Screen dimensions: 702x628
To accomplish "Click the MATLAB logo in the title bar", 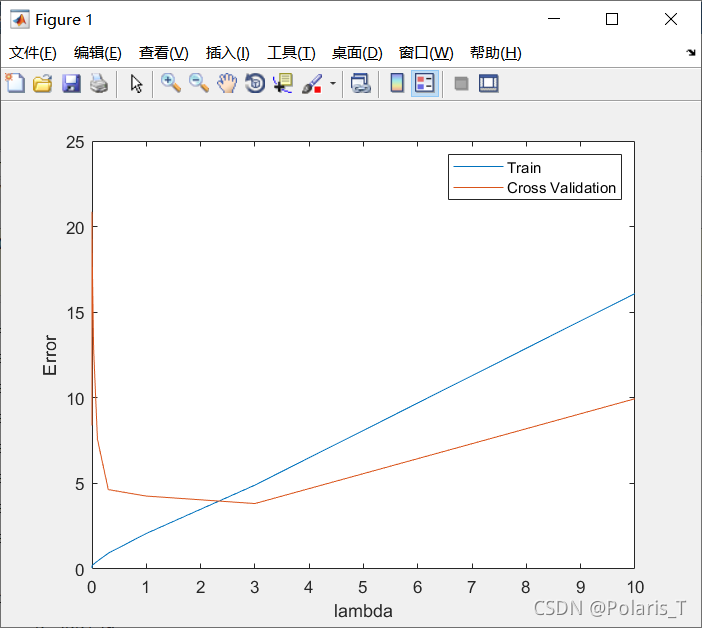I will click(x=20, y=20).
